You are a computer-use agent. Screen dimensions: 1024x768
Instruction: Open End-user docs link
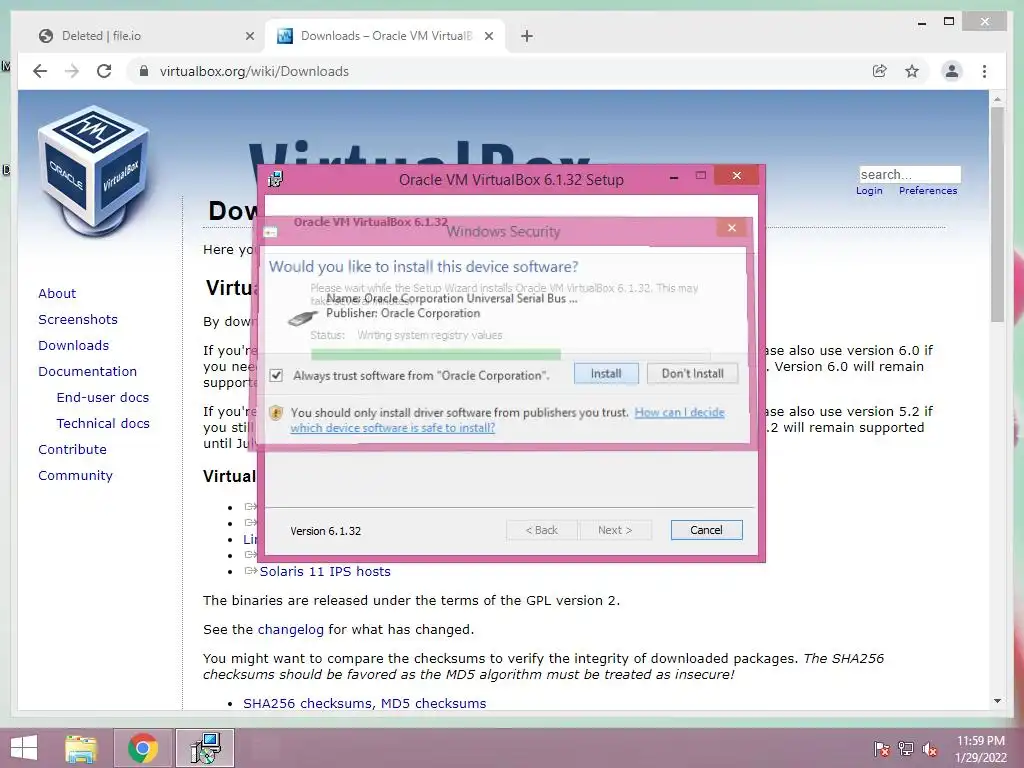pos(103,398)
